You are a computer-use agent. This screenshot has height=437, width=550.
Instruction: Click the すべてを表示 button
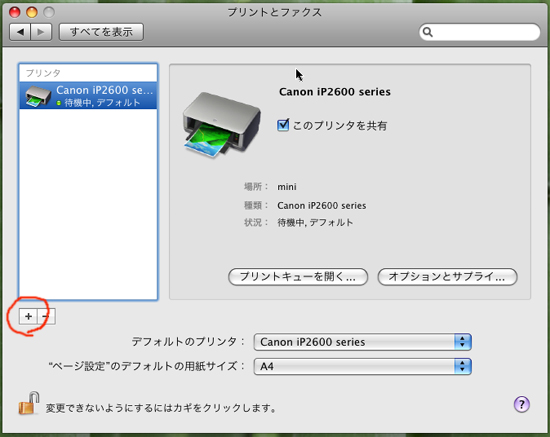click(101, 32)
